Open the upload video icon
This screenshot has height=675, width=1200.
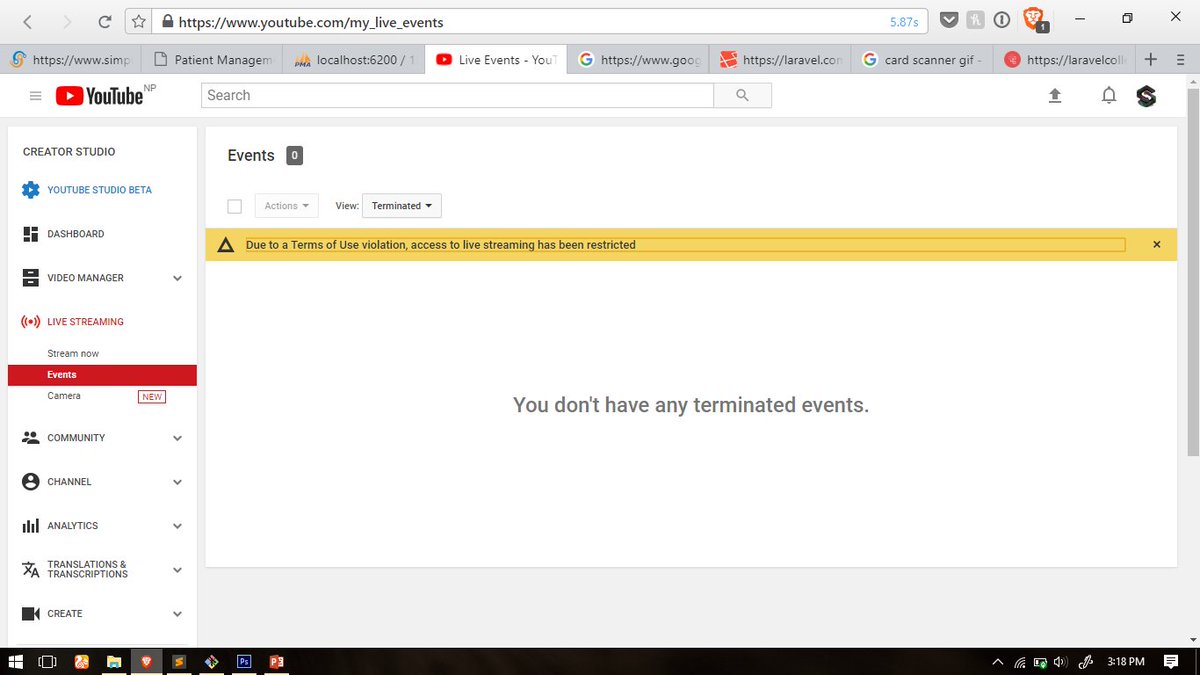pos(1054,96)
